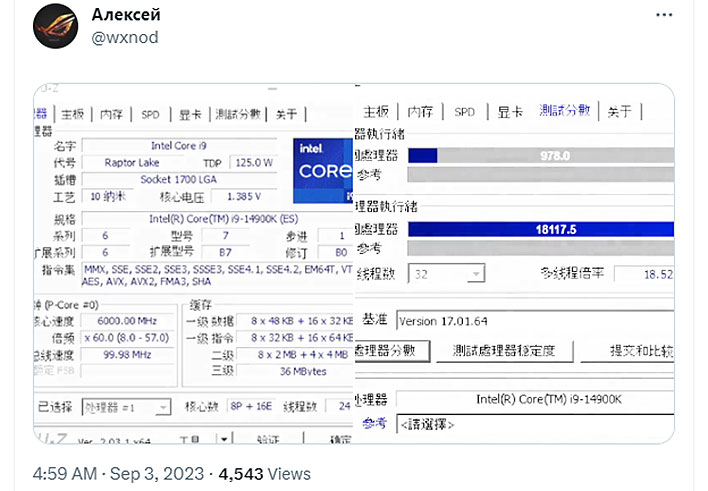708x491 pixels.
Task: Click 处理器 field Intel(R) Core(TM) i9-14900K
Action: [535, 399]
